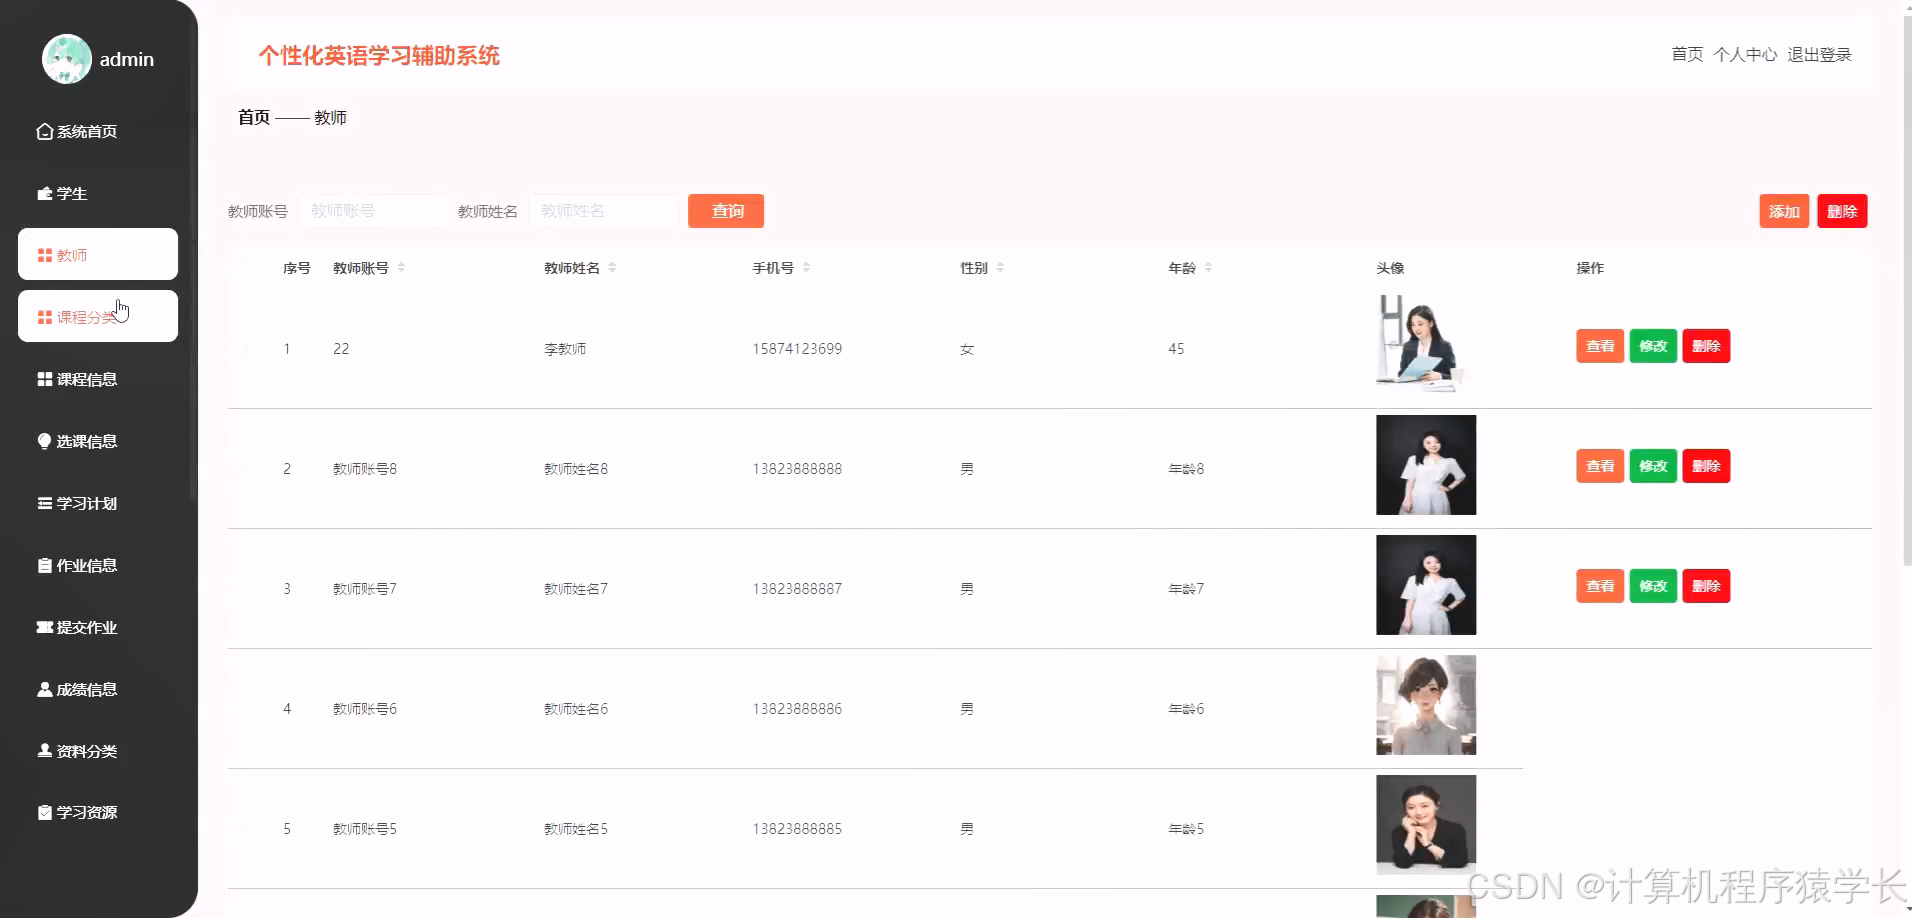1912x918 pixels.
Task: Click 退出登录 to log out
Action: coord(1819,54)
